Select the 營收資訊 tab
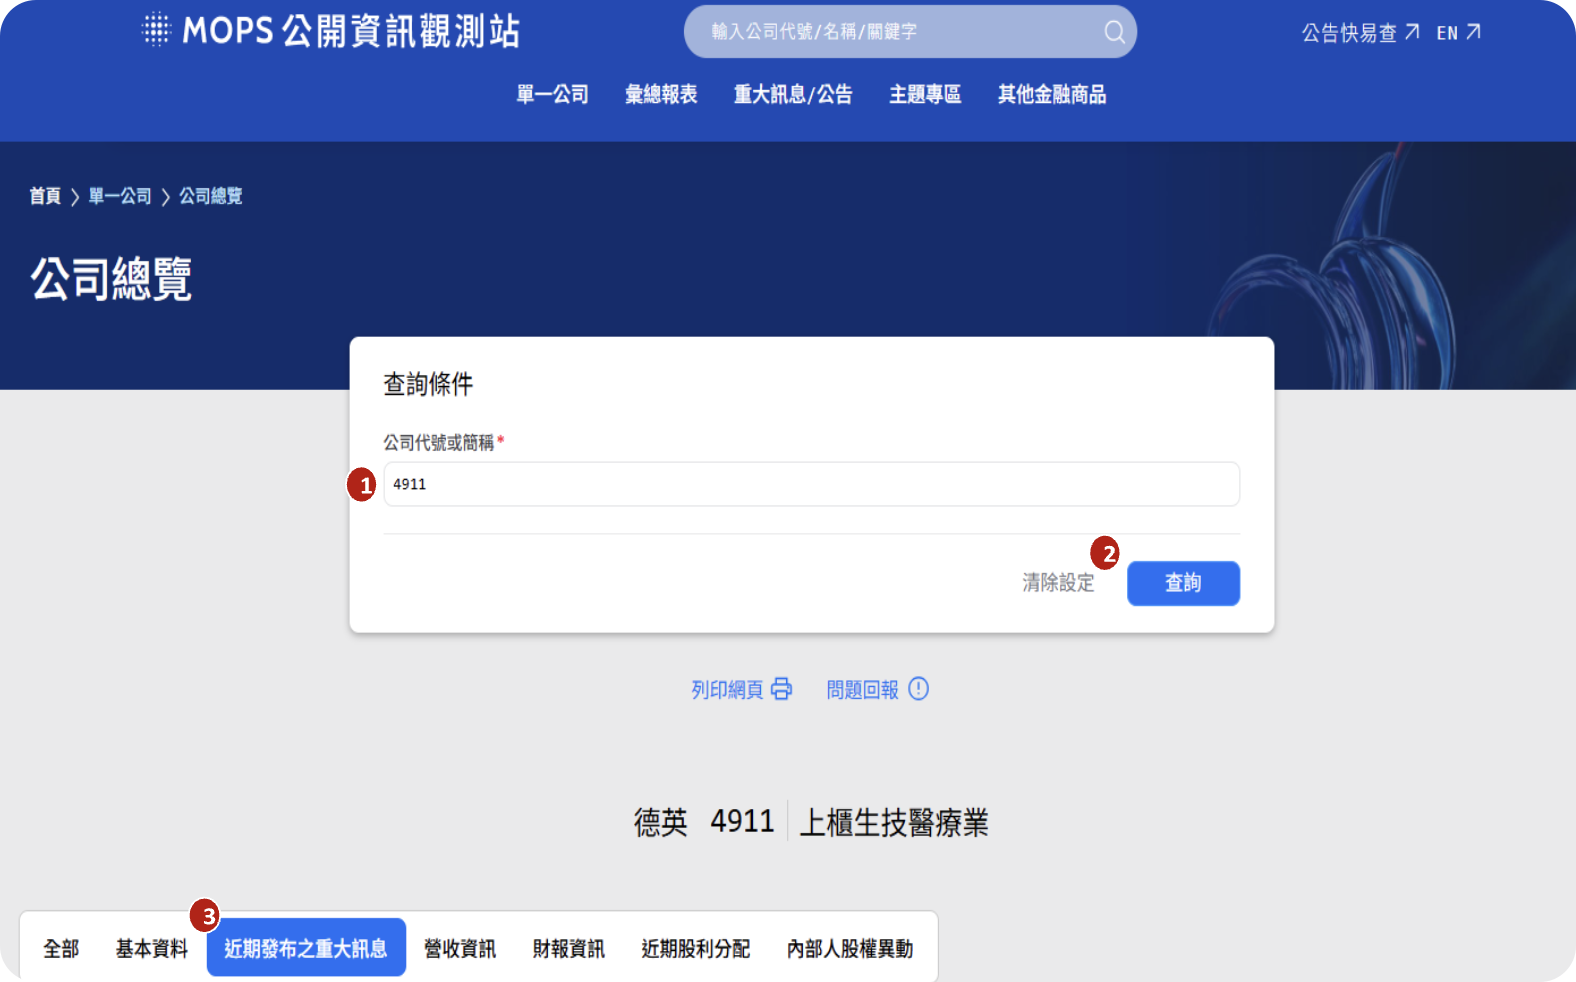 pyautogui.click(x=460, y=948)
